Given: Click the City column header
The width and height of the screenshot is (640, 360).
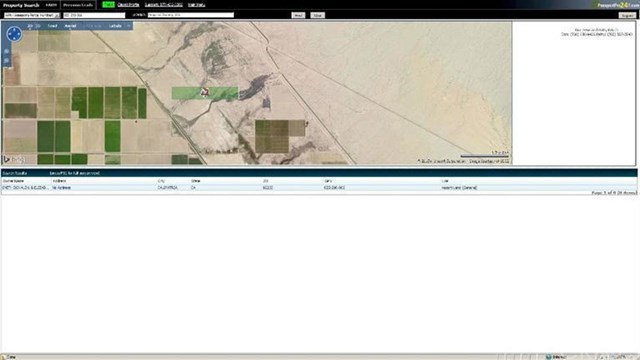Looking at the screenshot, I should click(x=161, y=181).
